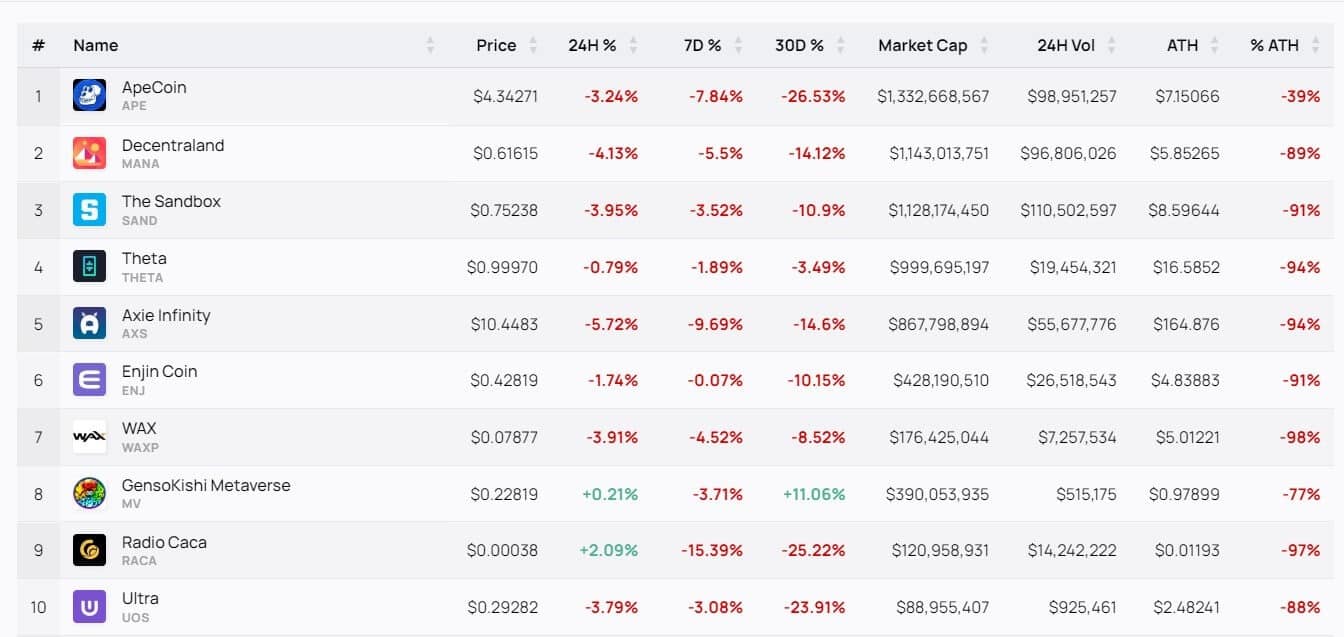
Task: Click ApeCoin market cap $1,332,668,567
Action: point(933,96)
